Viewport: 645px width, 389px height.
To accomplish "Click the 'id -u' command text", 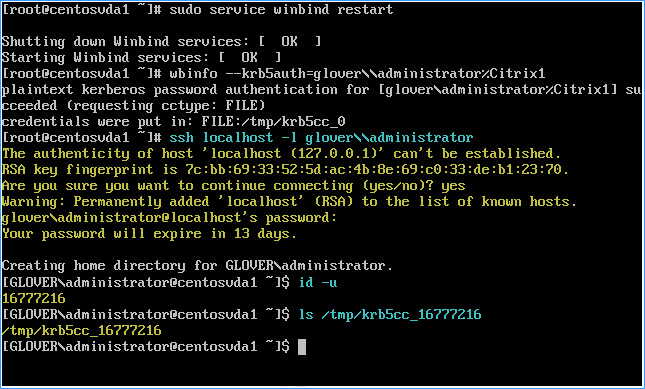I will tap(318, 282).
